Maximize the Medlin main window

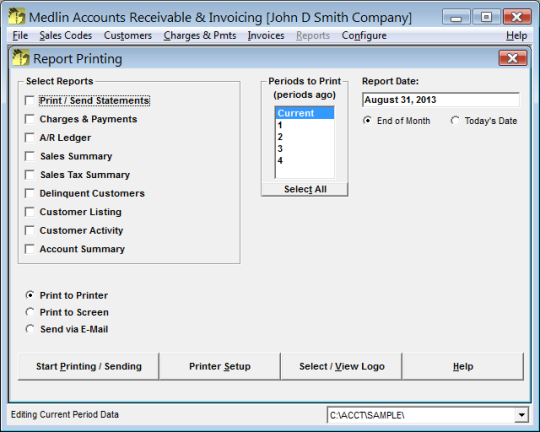(x=486, y=17)
